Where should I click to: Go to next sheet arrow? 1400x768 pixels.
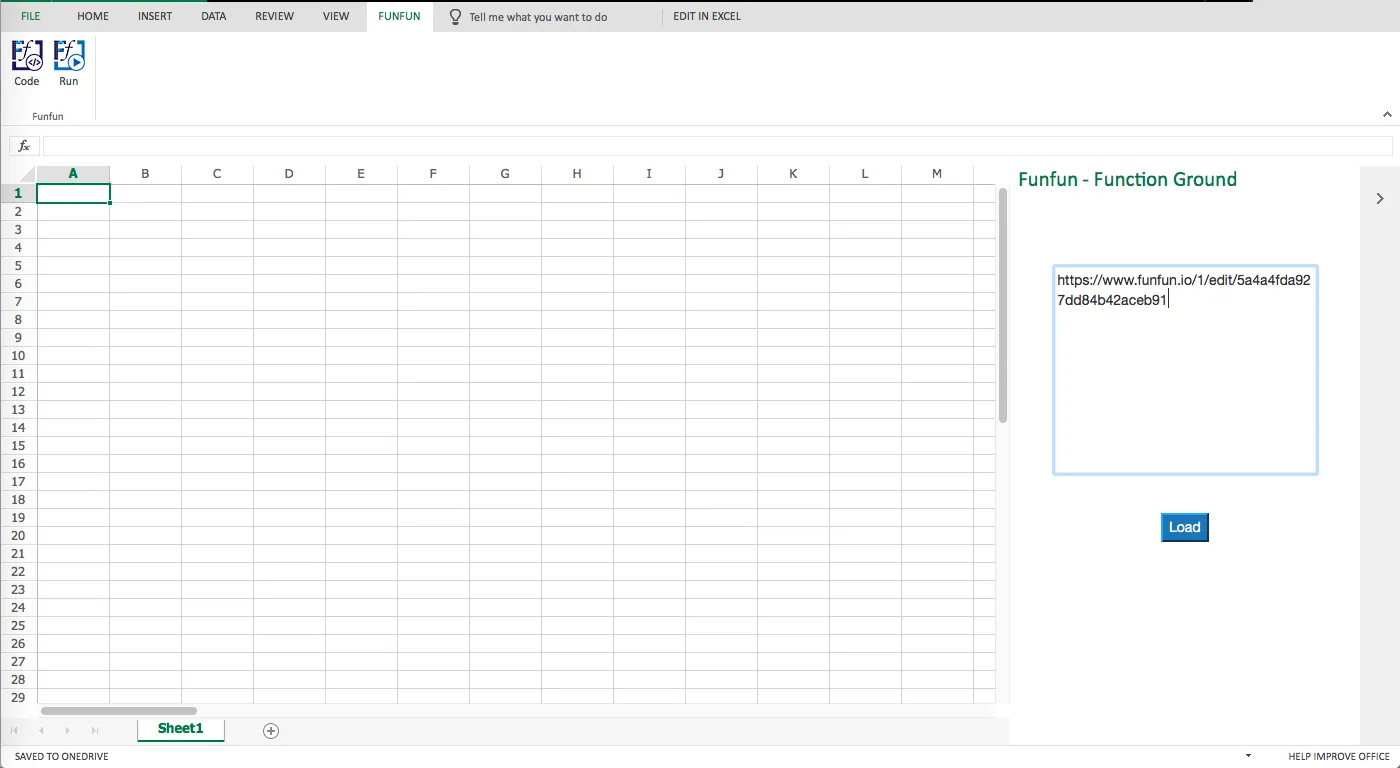(68, 731)
